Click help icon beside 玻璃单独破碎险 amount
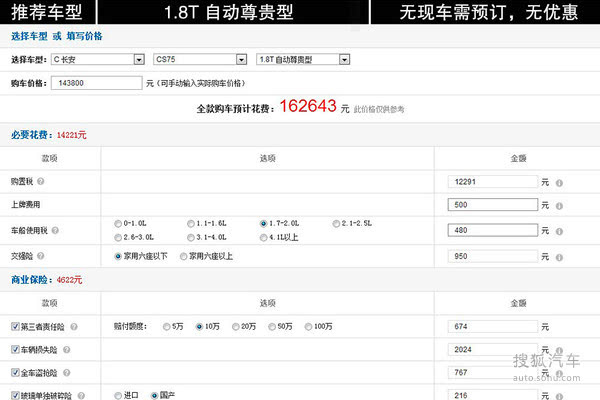The height and width of the screenshot is (400, 600). (x=559, y=396)
